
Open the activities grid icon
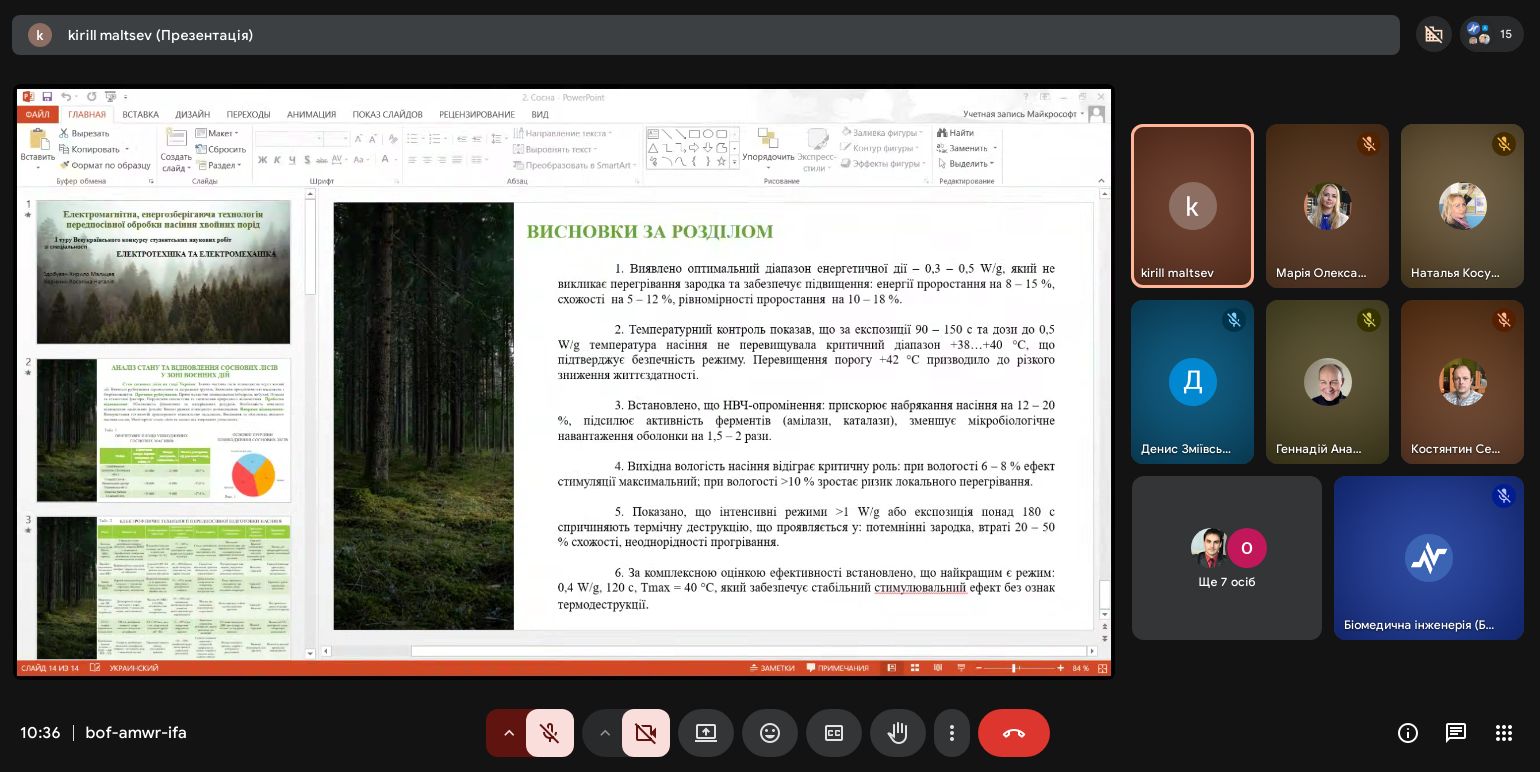pos(1503,733)
